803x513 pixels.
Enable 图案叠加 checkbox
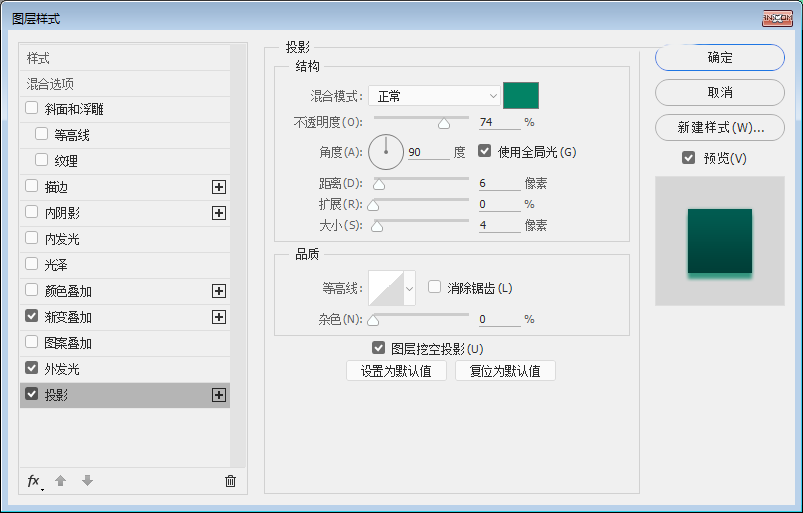pyautogui.click(x=31, y=342)
